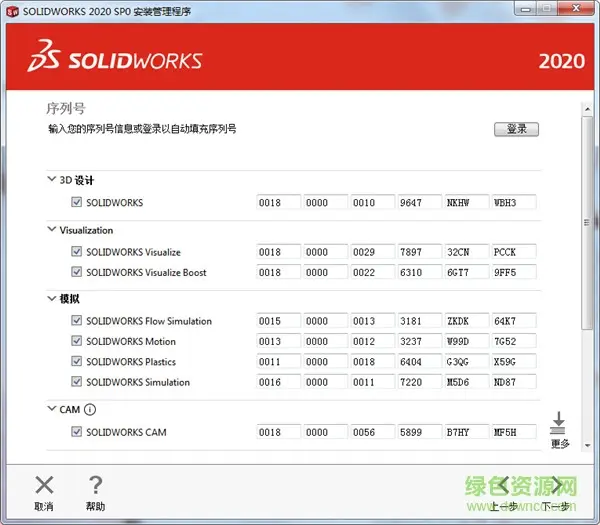The image size is (600, 525).
Task: Click Plastics serial field containing X59G
Action: click(x=514, y=361)
